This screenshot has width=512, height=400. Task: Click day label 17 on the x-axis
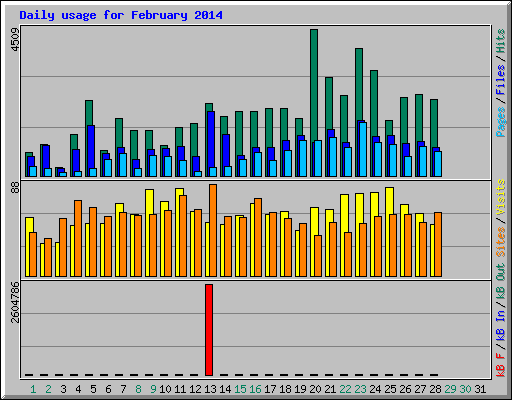[x=270, y=389]
